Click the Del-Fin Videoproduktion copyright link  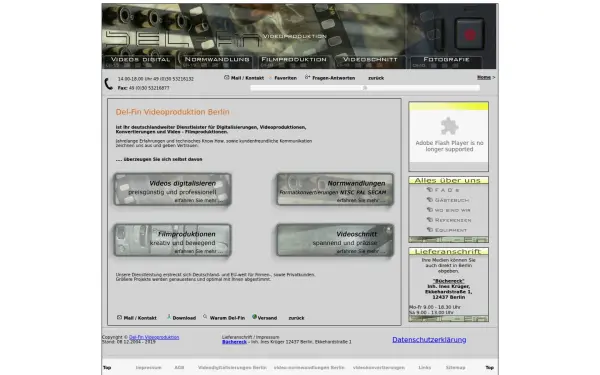click(154, 337)
